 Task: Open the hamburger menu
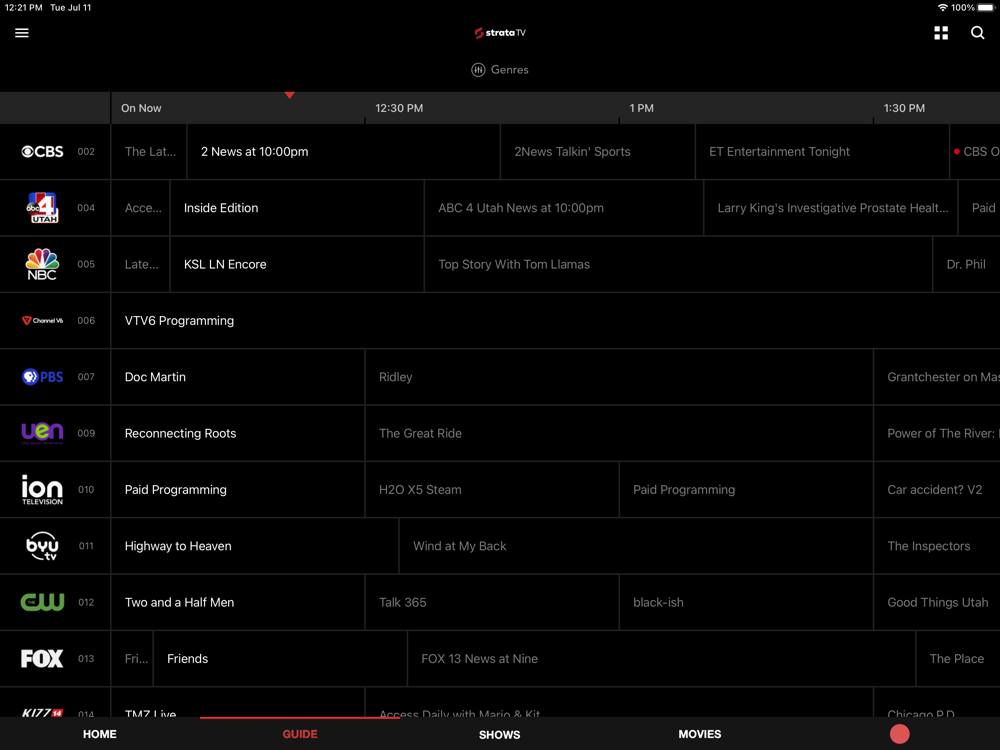pos(22,33)
